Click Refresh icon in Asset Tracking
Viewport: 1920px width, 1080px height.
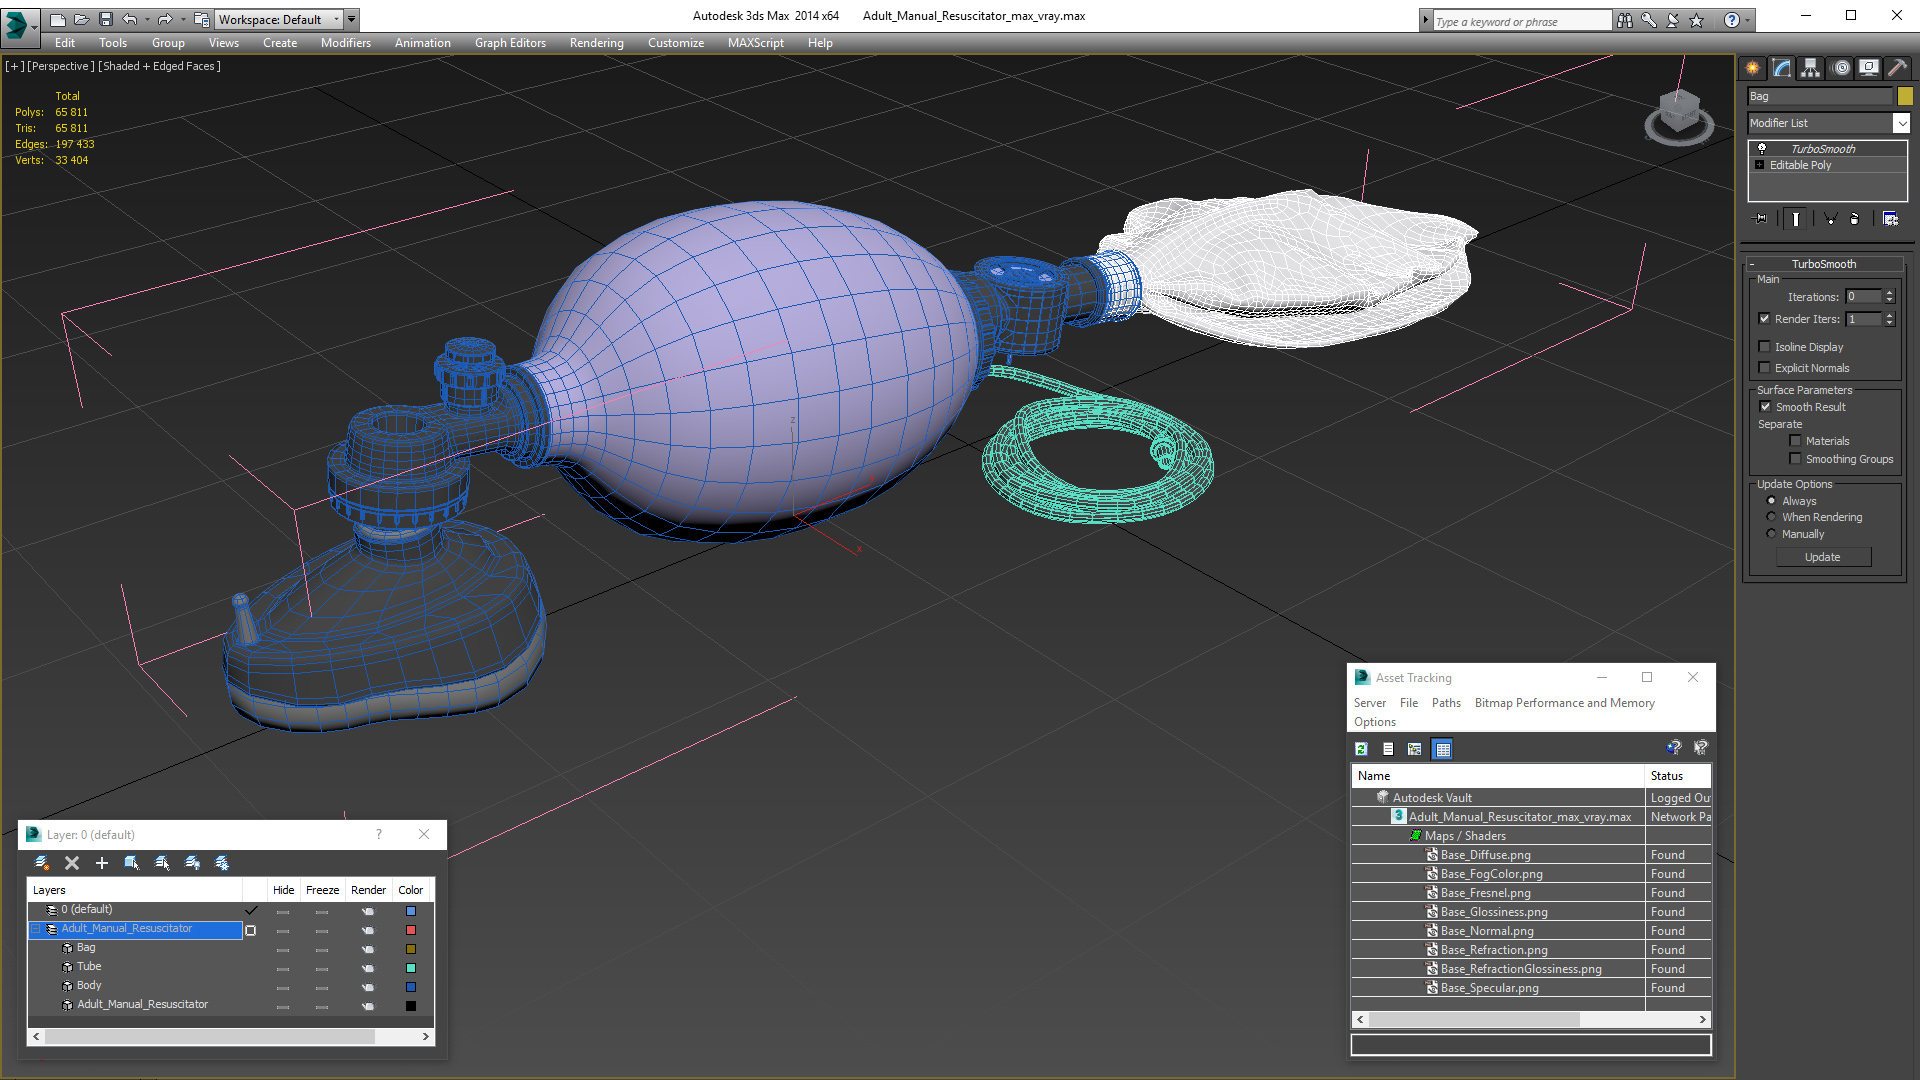point(1361,749)
